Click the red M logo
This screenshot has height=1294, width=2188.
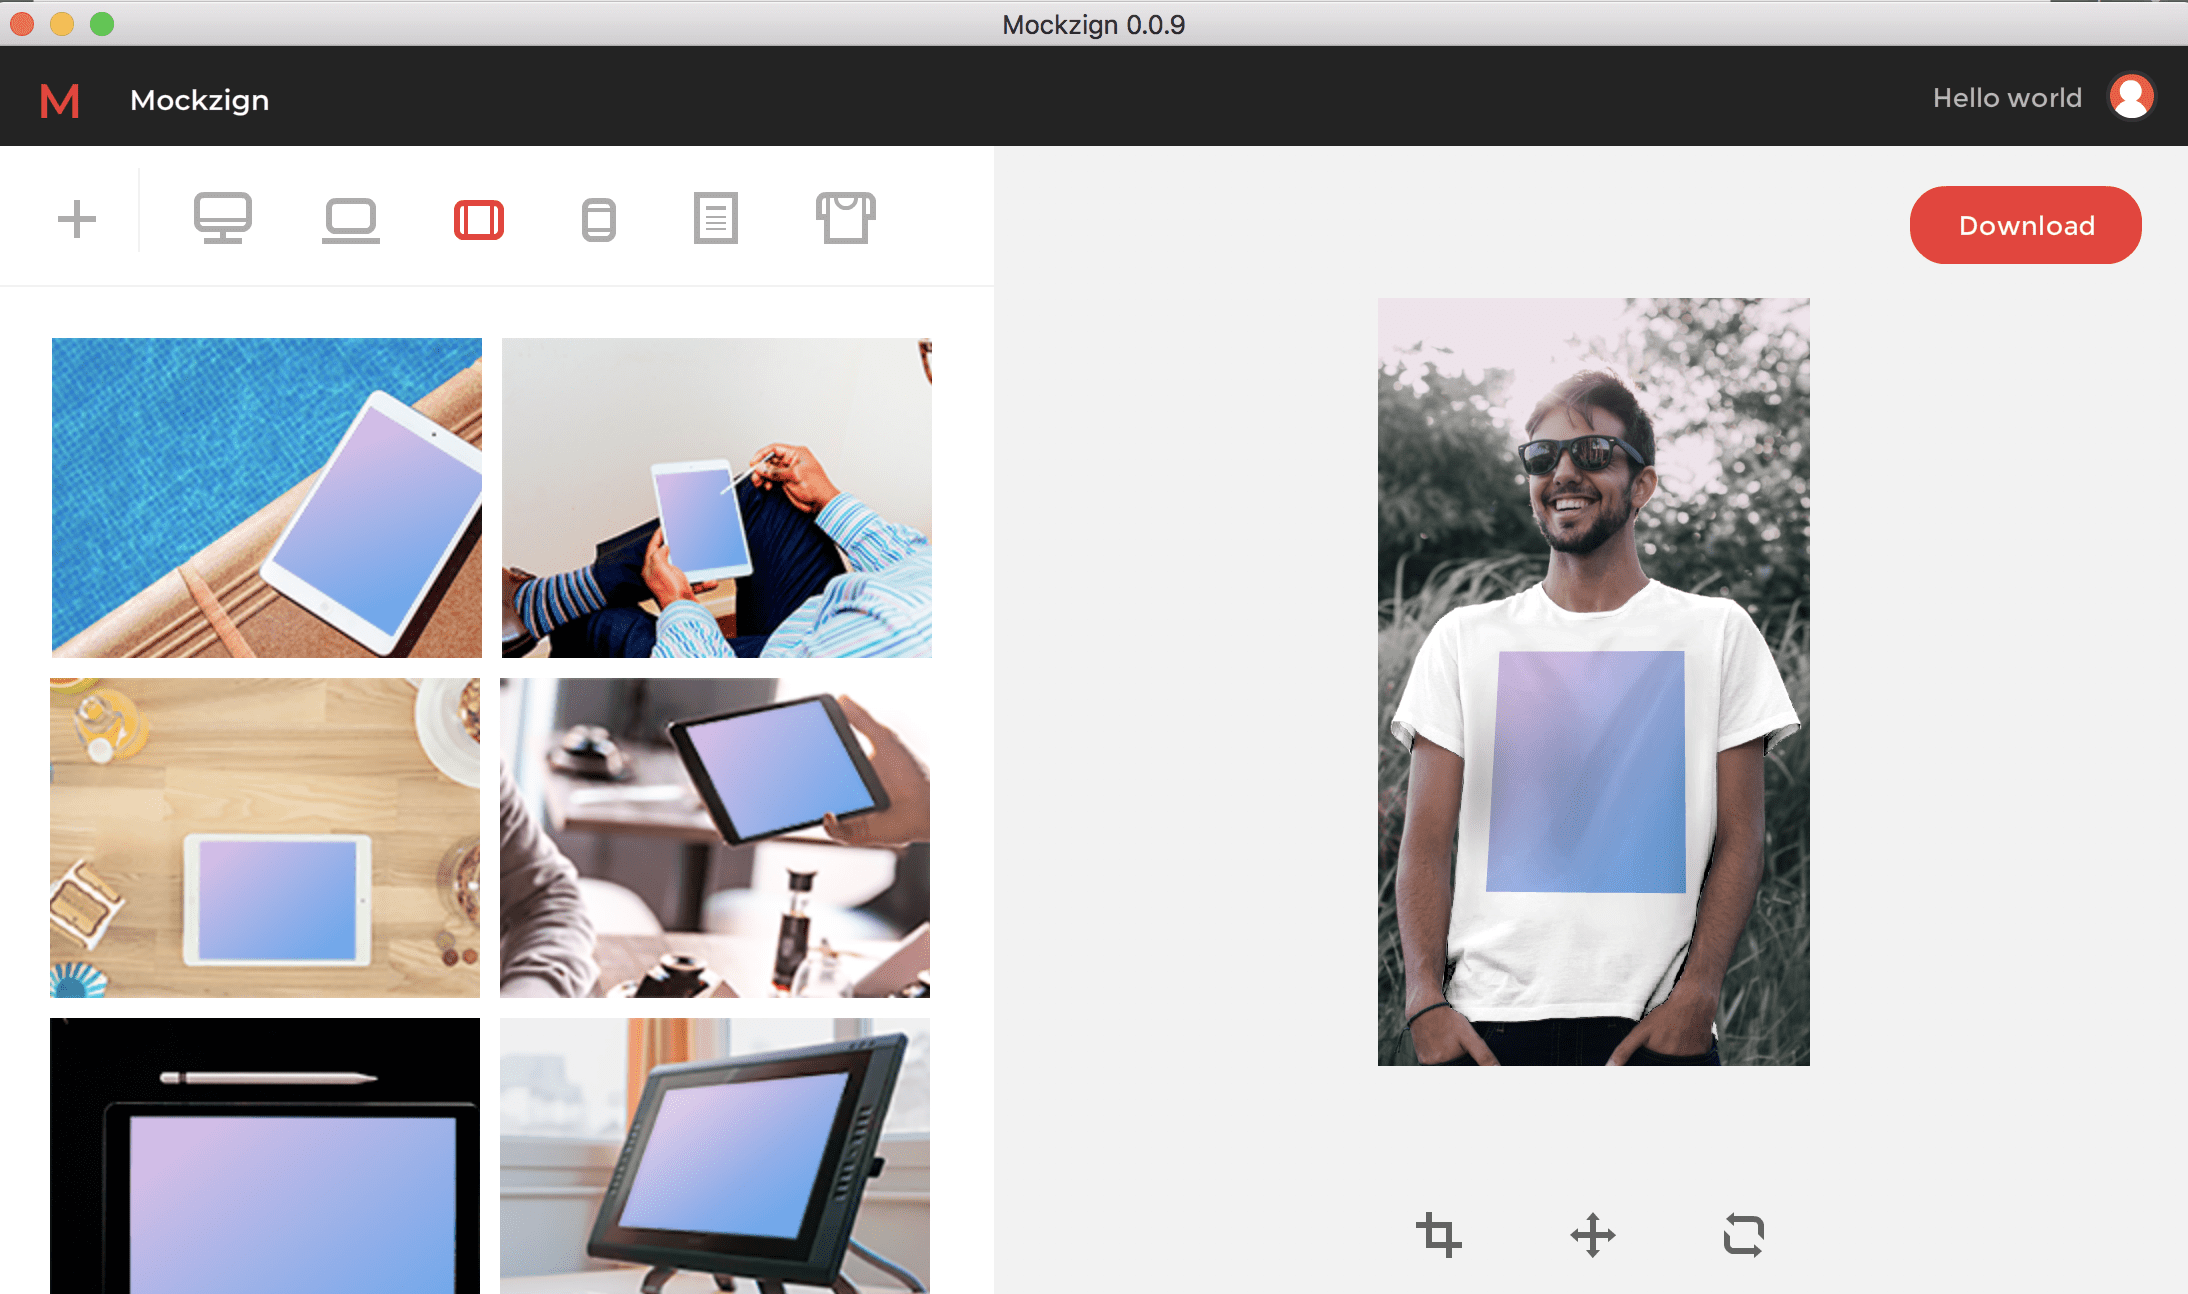pos(59,101)
